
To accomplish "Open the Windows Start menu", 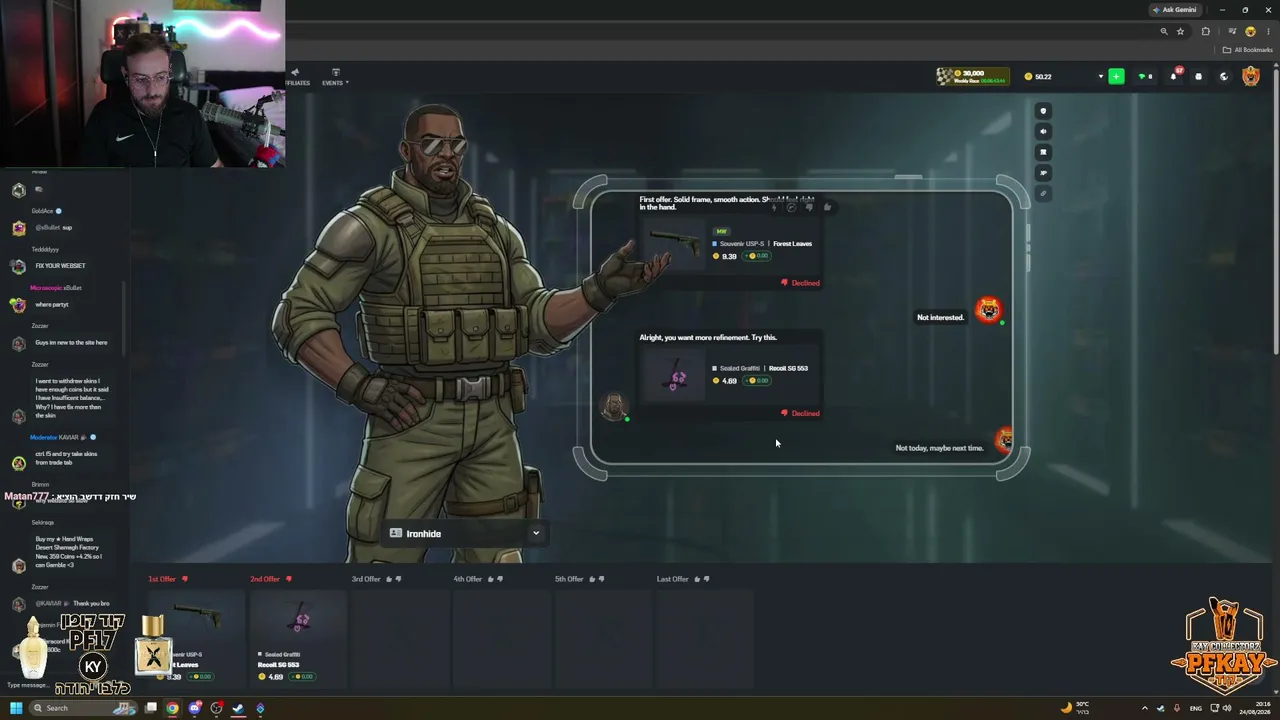I will point(16,708).
